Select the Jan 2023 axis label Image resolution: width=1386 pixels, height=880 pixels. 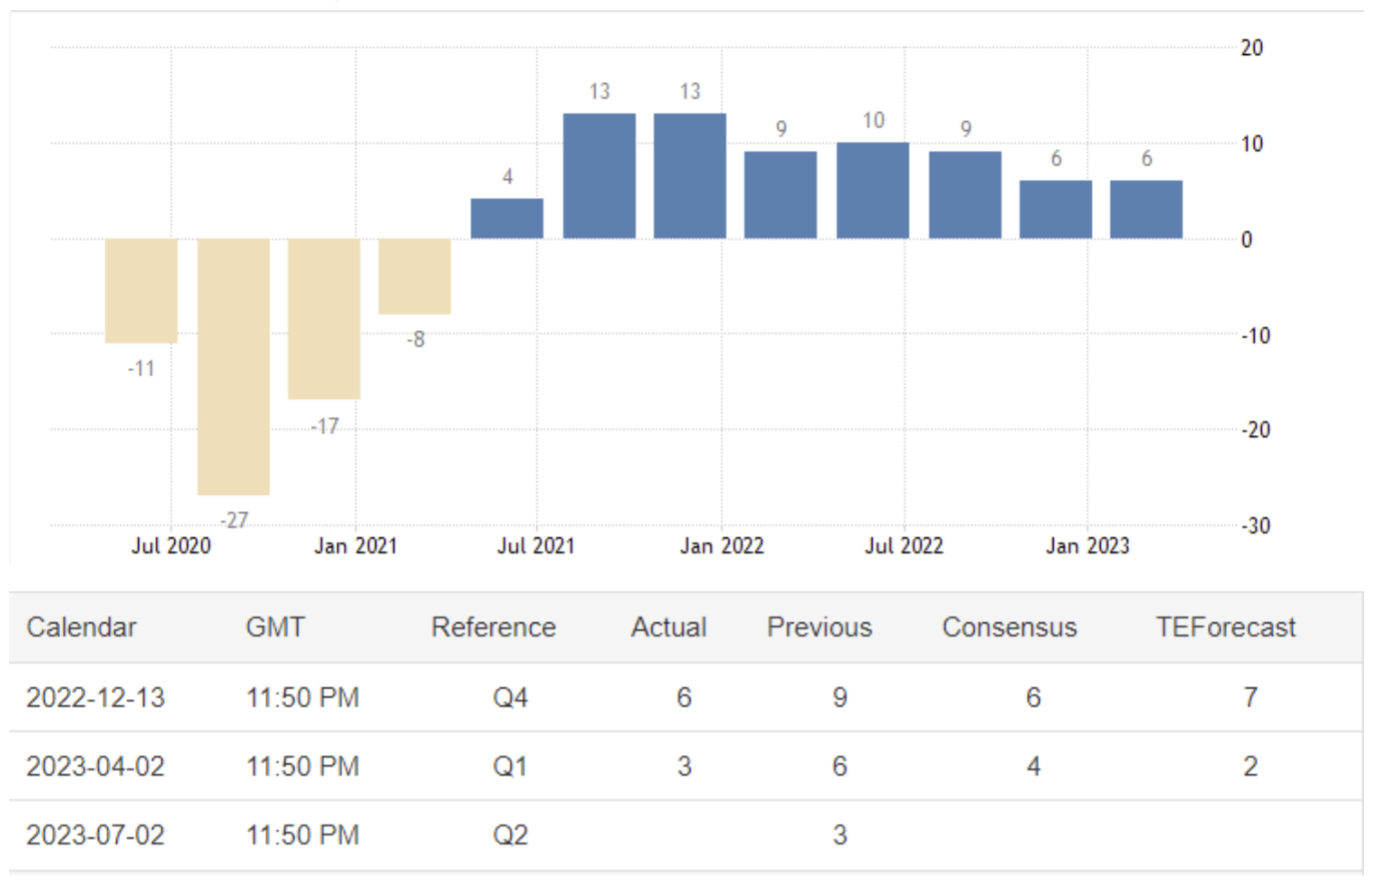pyautogui.click(x=1087, y=546)
